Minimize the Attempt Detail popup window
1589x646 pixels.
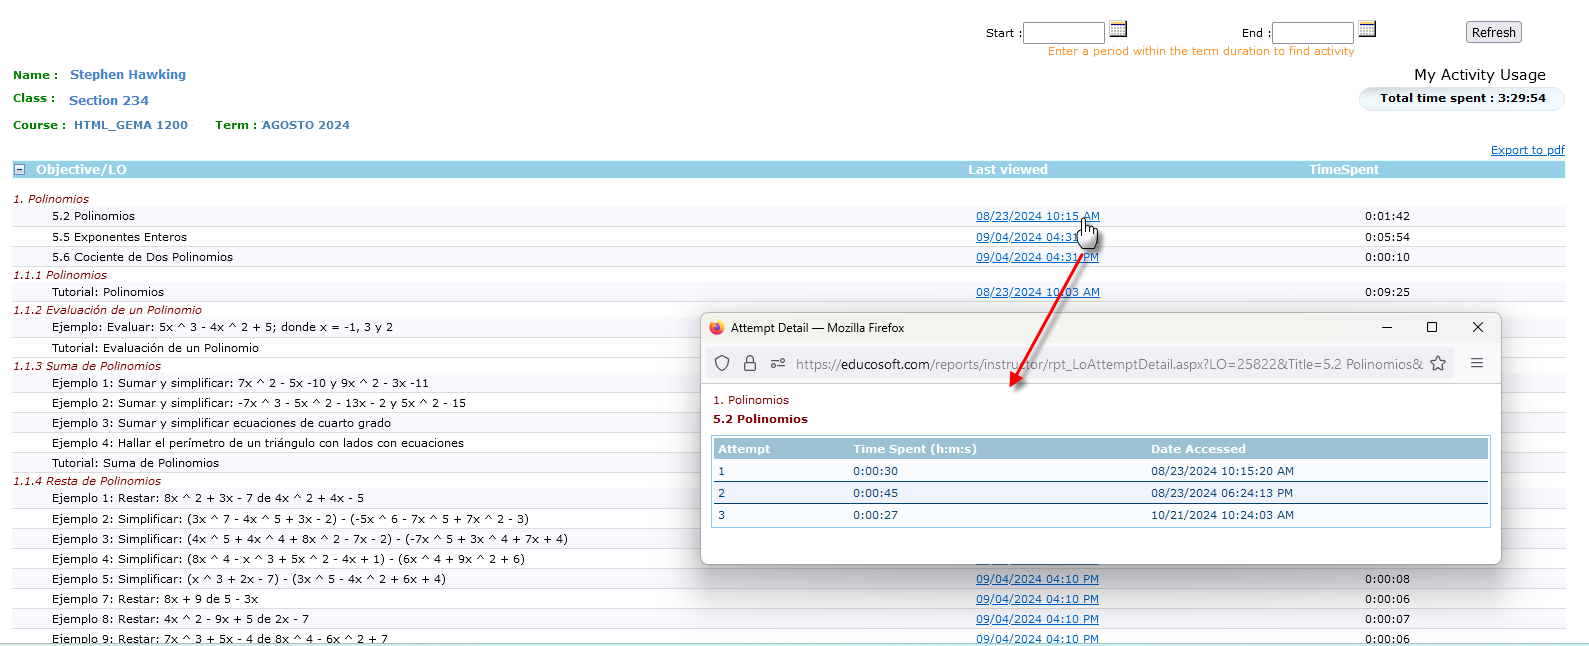coord(1386,328)
